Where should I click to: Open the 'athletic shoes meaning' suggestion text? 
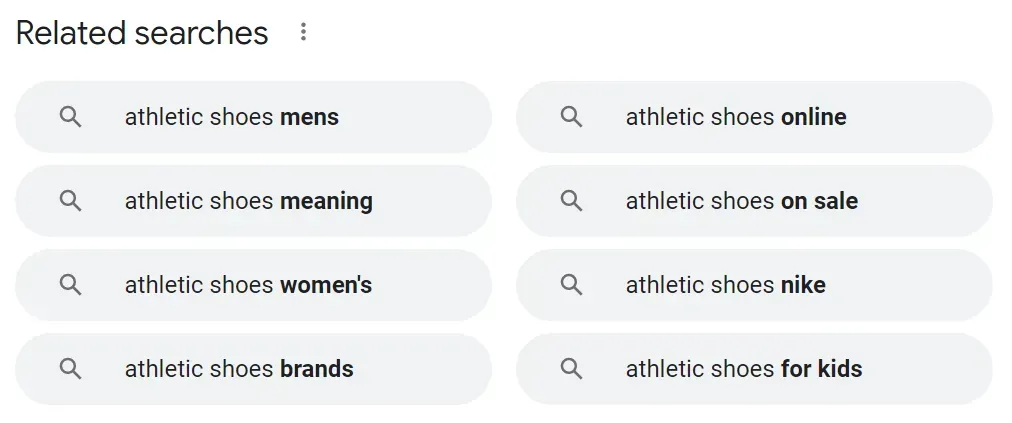(x=248, y=201)
